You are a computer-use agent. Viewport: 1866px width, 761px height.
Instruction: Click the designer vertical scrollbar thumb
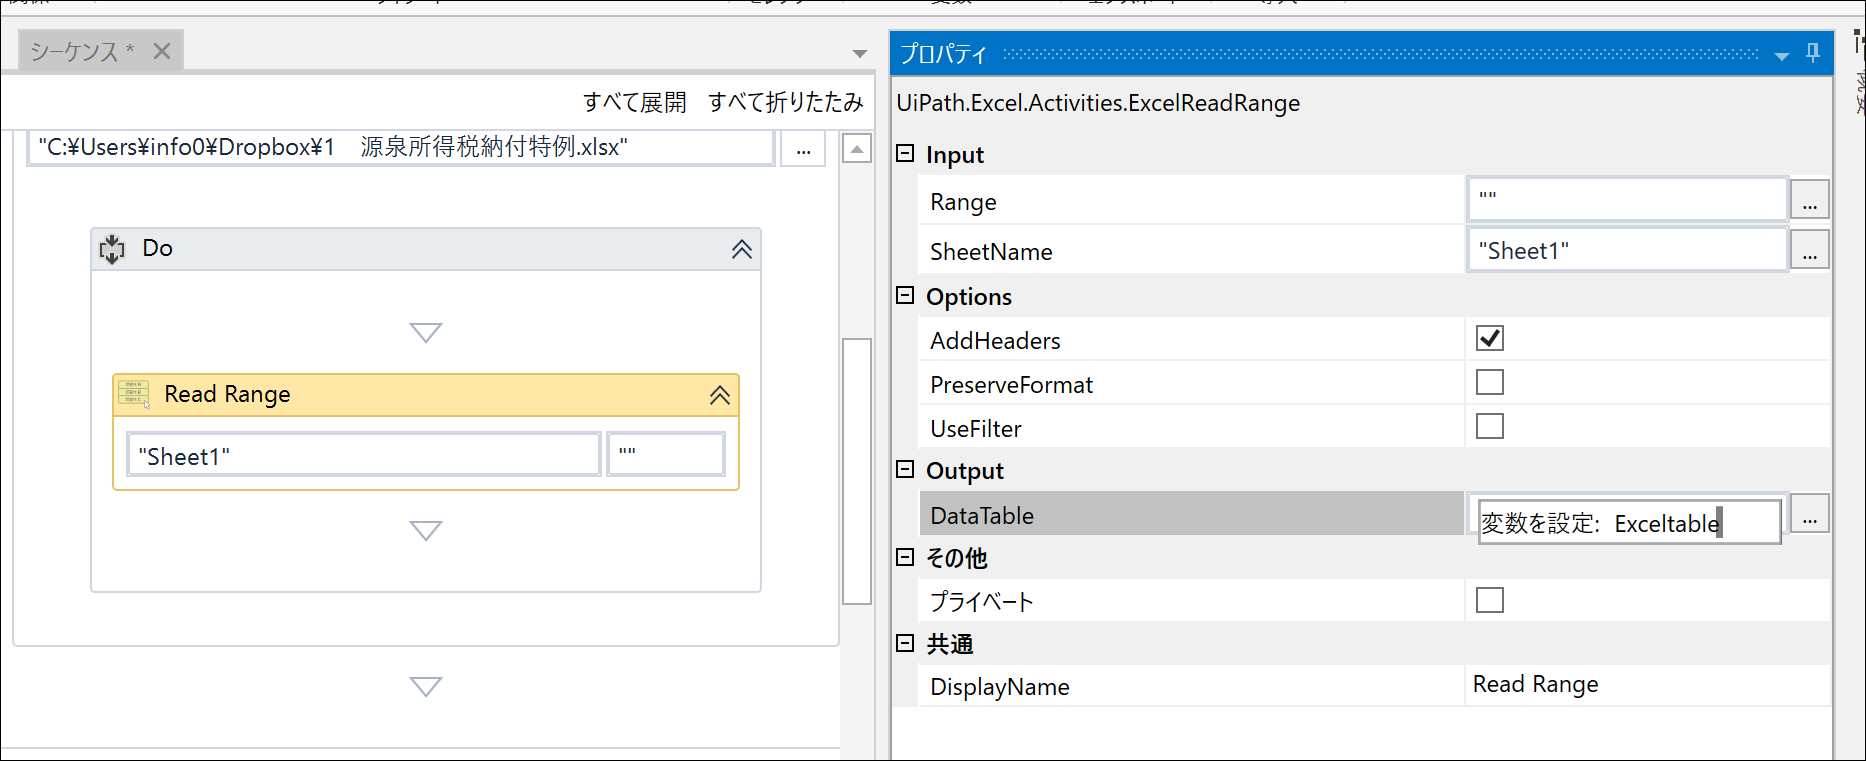tap(857, 472)
